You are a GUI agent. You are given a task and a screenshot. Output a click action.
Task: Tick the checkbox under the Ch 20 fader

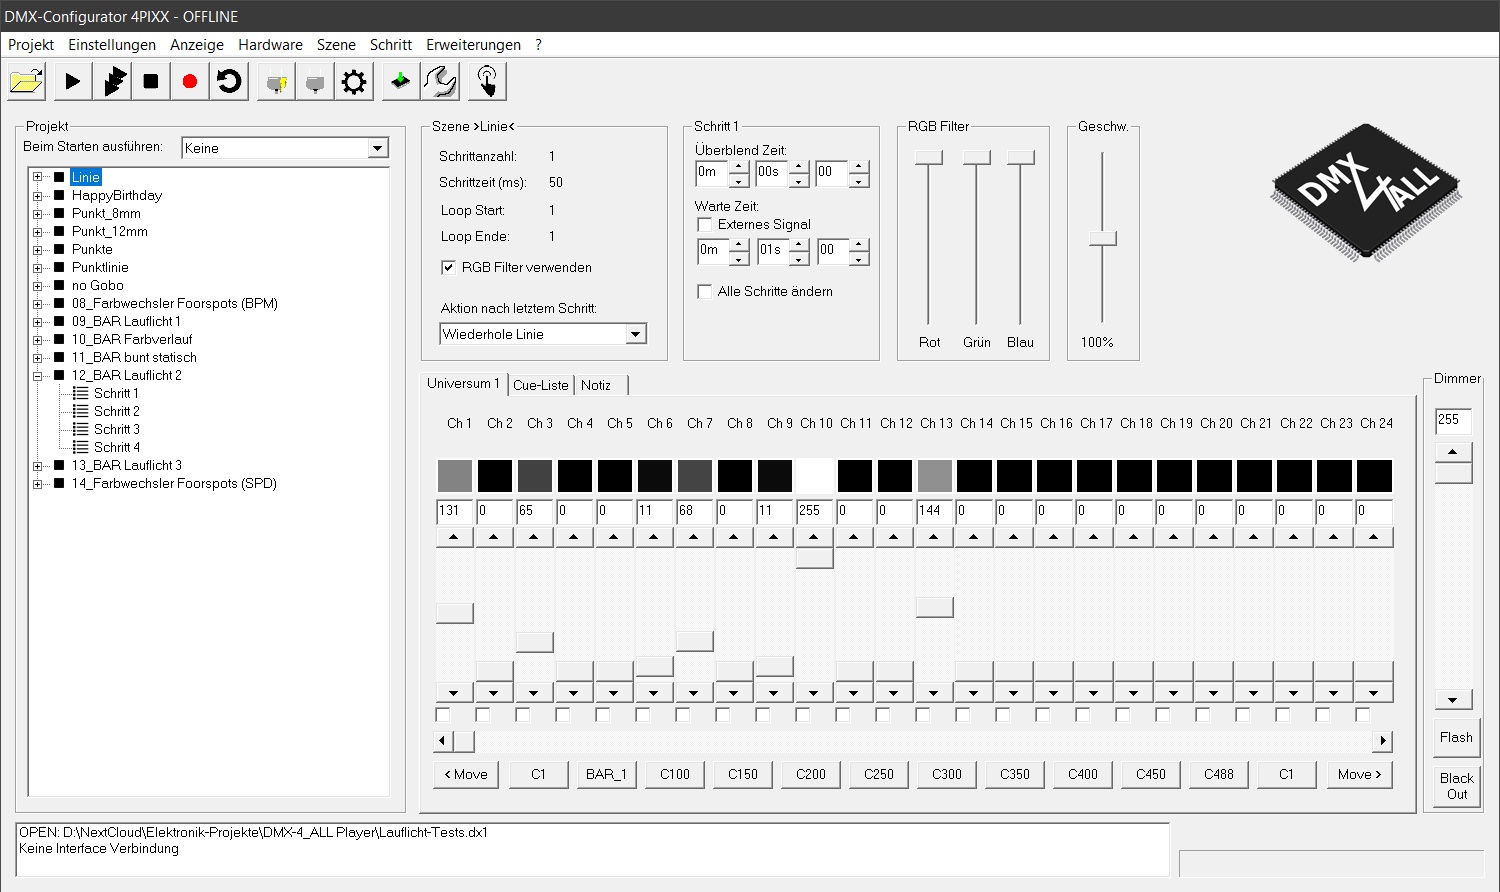[1203, 715]
